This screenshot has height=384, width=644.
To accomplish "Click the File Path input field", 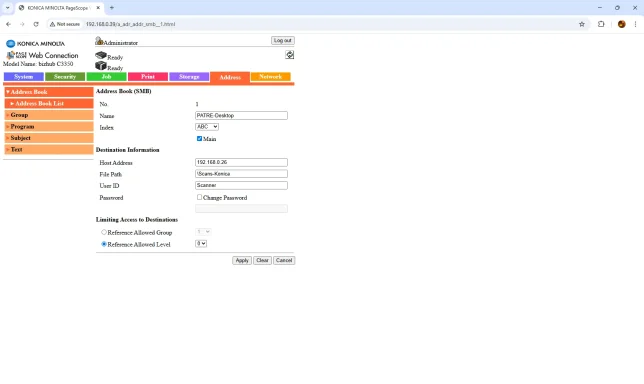I will tap(242, 174).
